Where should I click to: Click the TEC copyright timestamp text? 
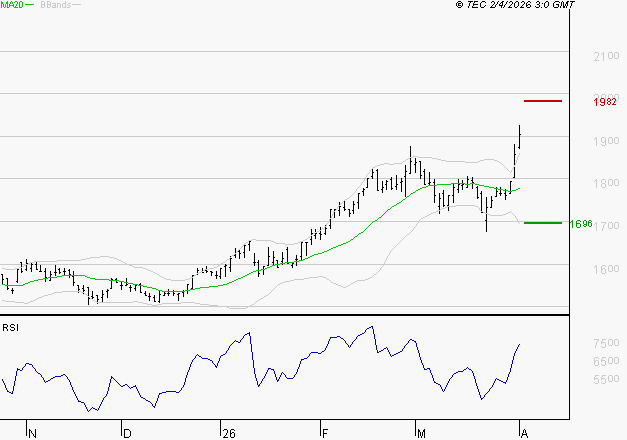[x=515, y=5]
